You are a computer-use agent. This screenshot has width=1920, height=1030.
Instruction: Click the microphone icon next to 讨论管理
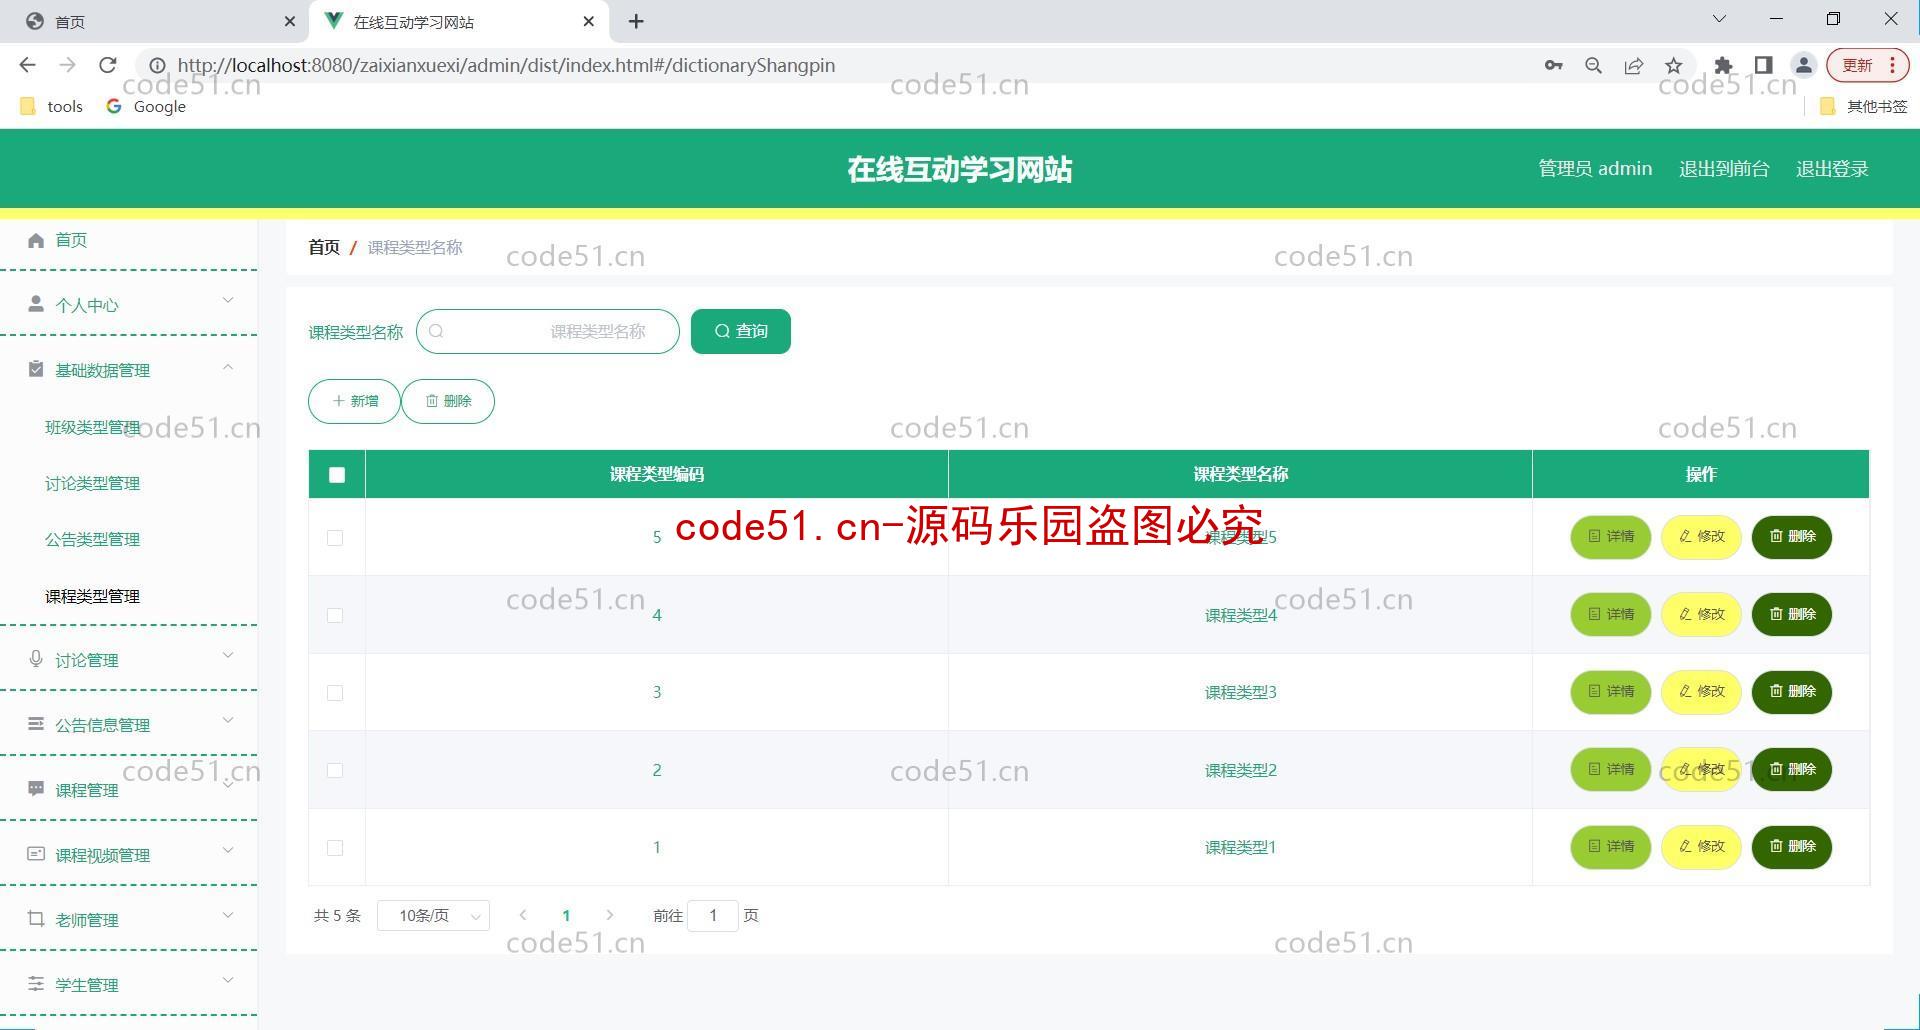[x=36, y=659]
